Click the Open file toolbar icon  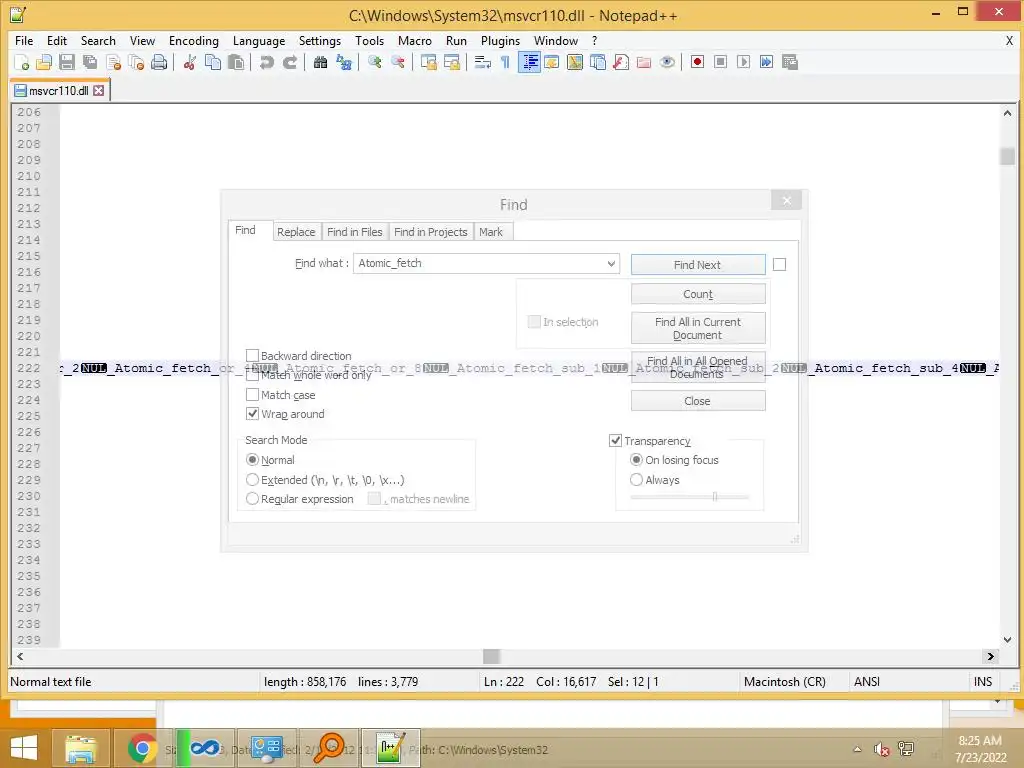pyautogui.click(x=44, y=63)
